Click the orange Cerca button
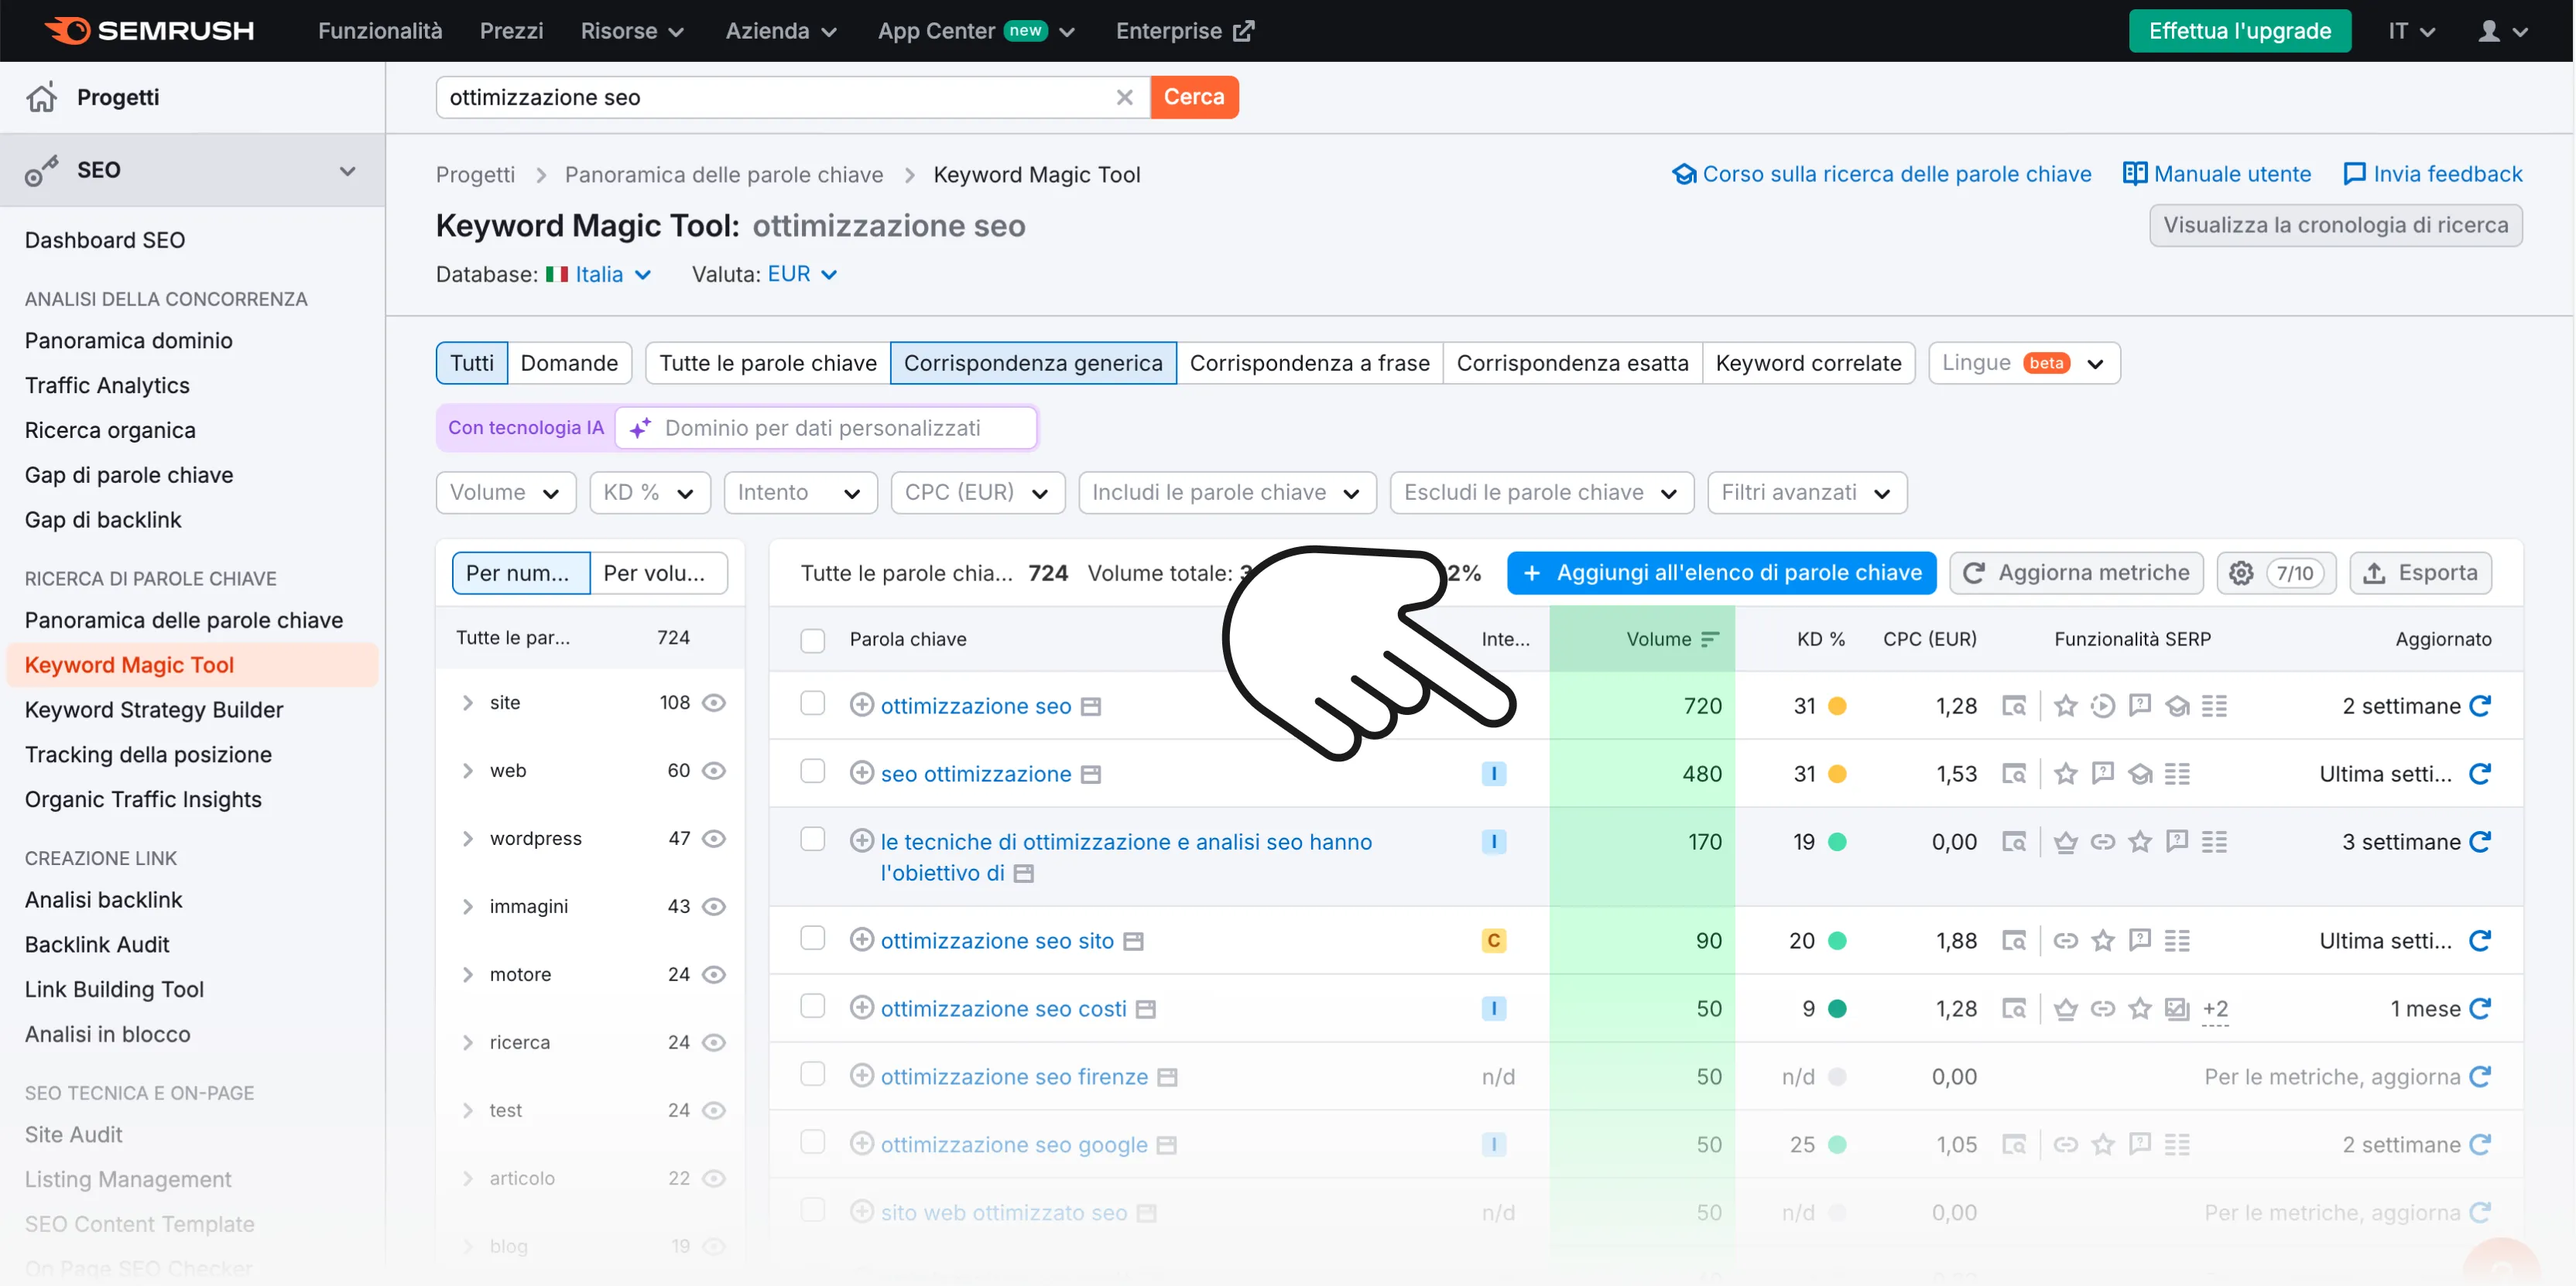2576x1286 pixels. coord(1194,97)
